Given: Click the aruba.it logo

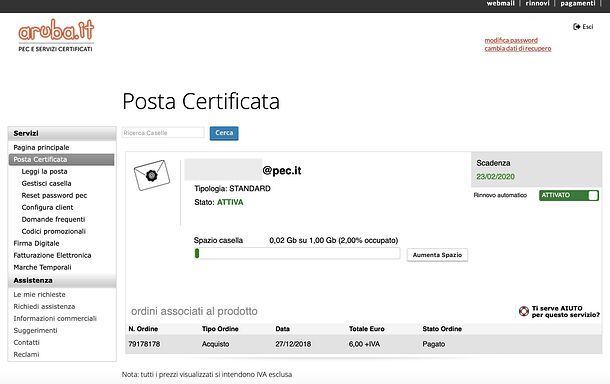Looking at the screenshot, I should click(x=56, y=35).
